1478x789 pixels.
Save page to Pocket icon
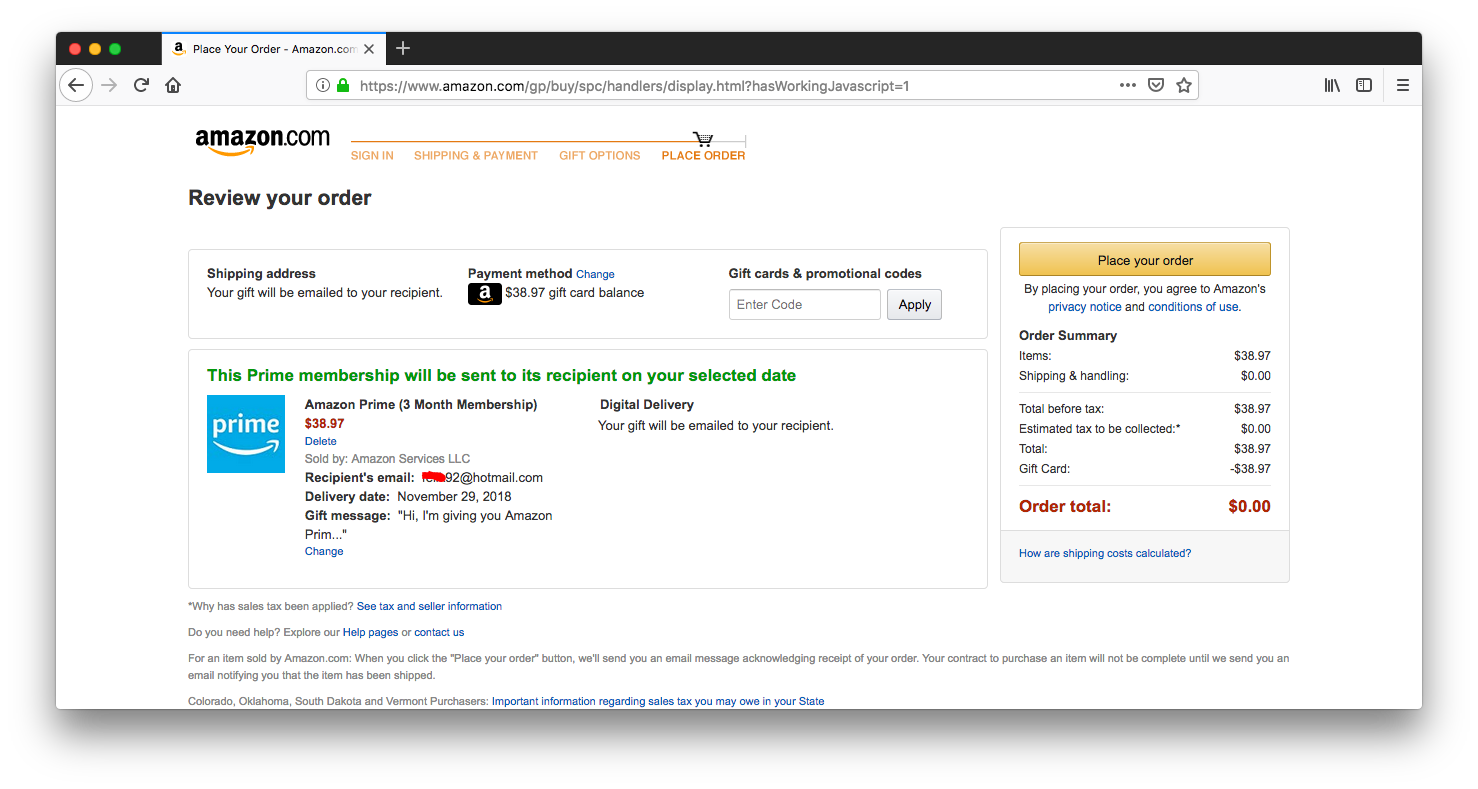[1156, 85]
